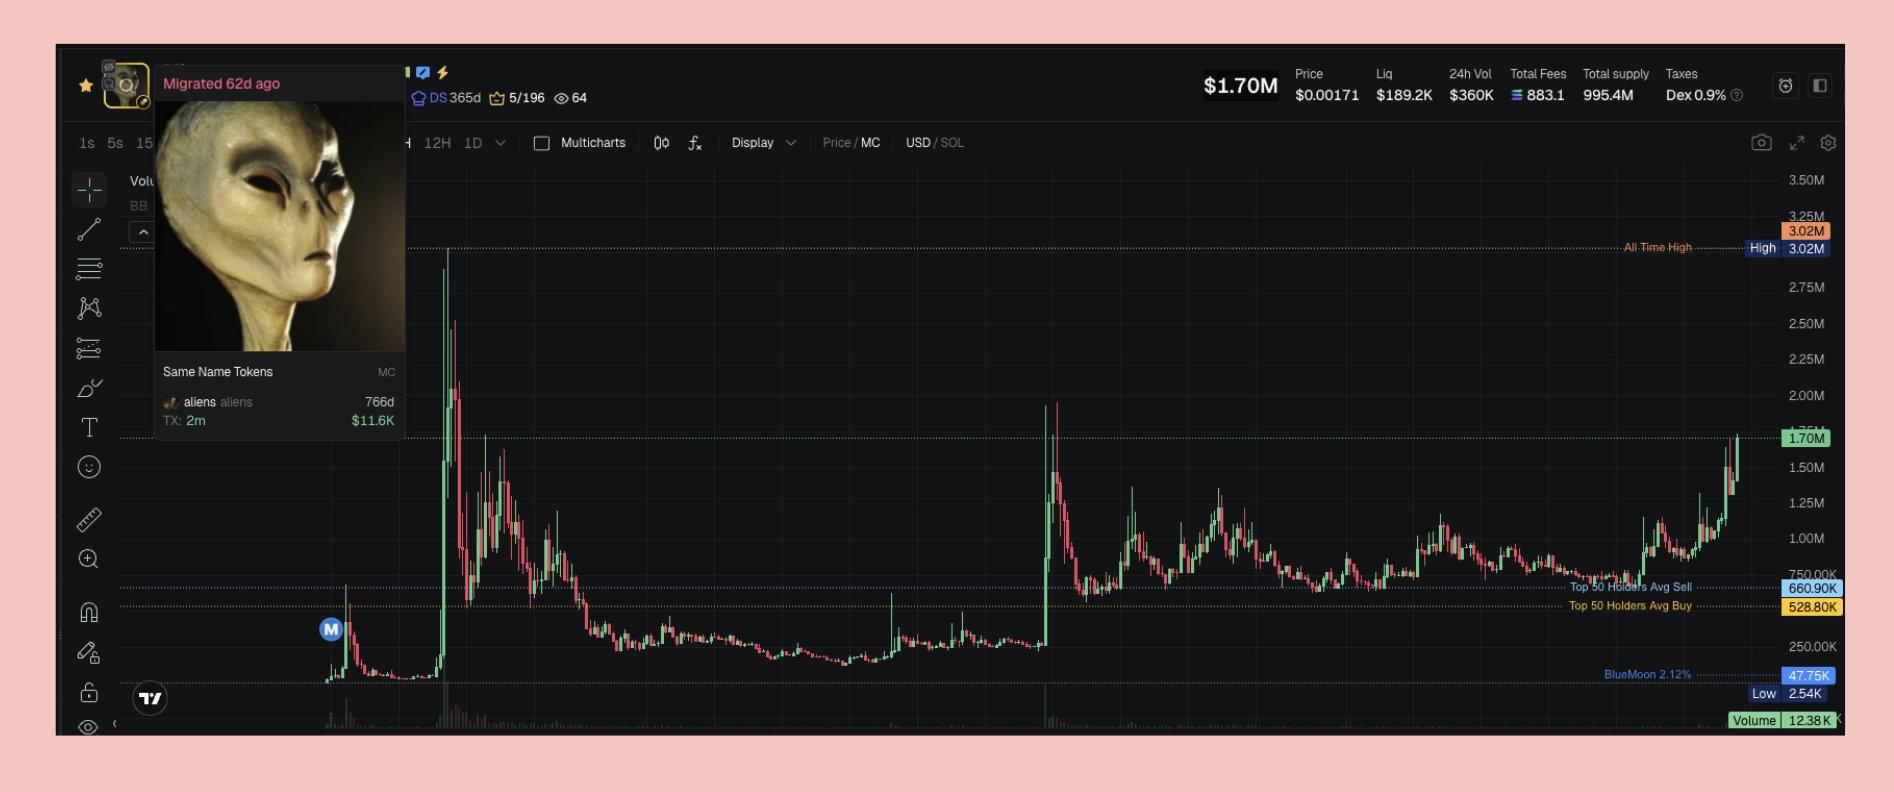This screenshot has width=1894, height=792.
Task: Open the token avatar thumbnail
Action: 125,86
